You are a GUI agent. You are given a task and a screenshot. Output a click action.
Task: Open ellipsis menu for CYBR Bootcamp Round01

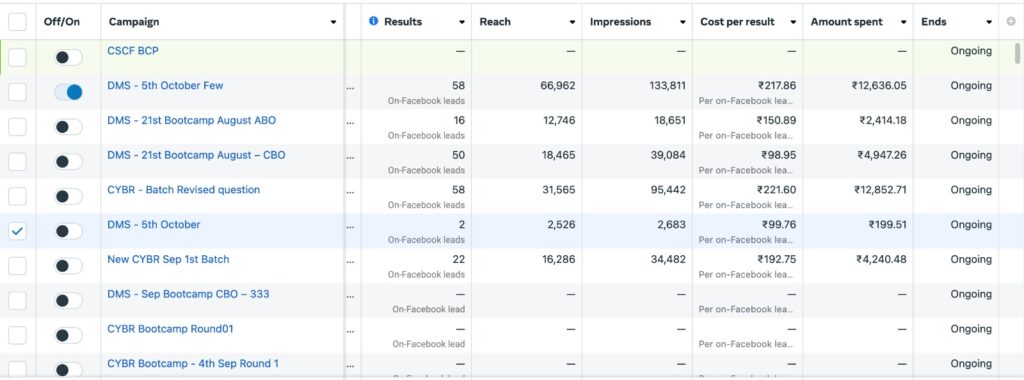click(x=351, y=329)
